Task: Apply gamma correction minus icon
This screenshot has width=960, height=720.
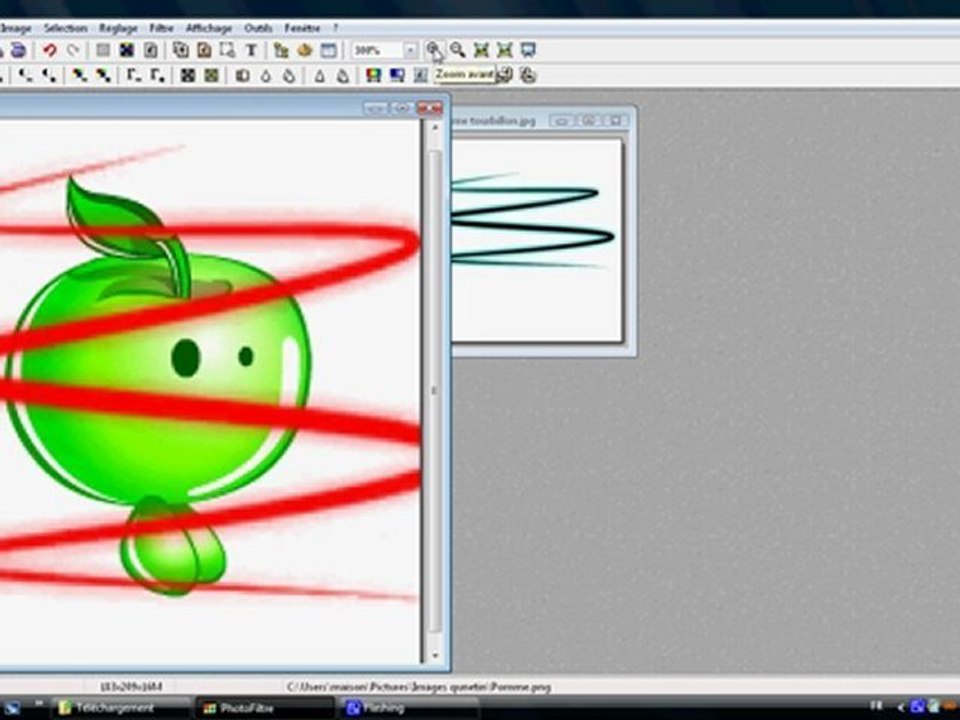Action: pyautogui.click(x=133, y=75)
